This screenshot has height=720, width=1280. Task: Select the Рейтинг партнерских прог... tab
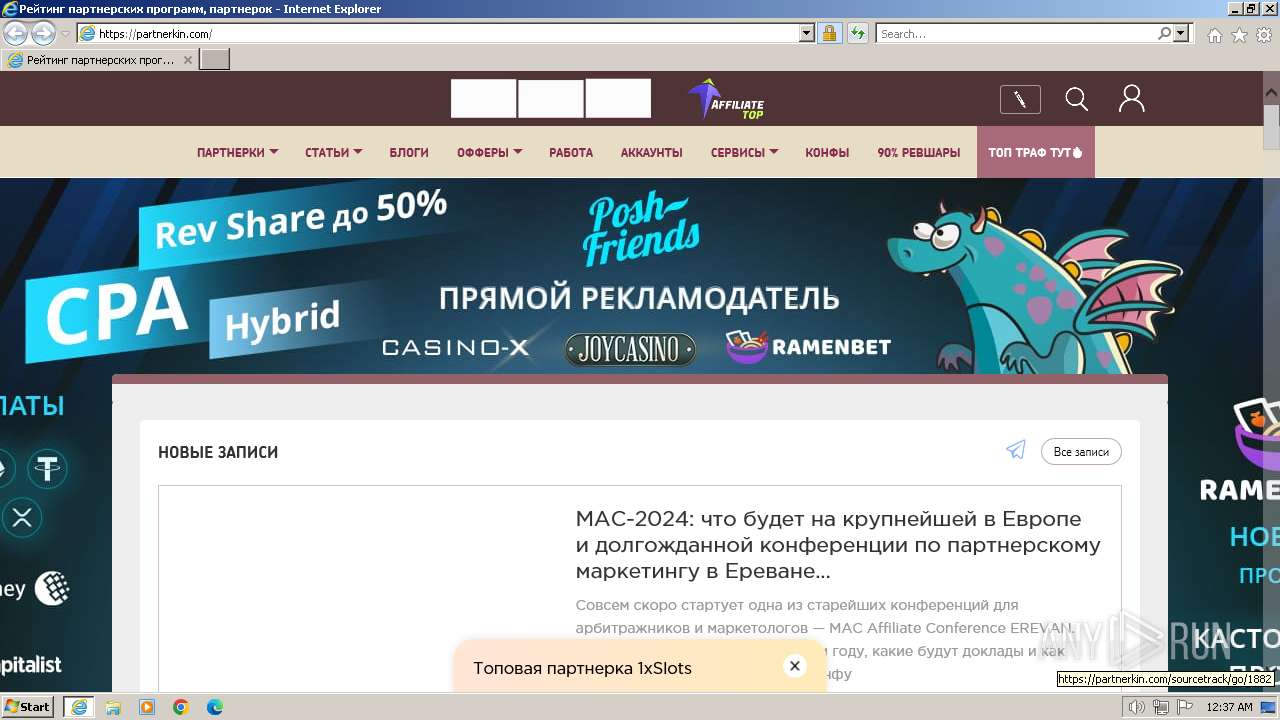click(x=100, y=60)
